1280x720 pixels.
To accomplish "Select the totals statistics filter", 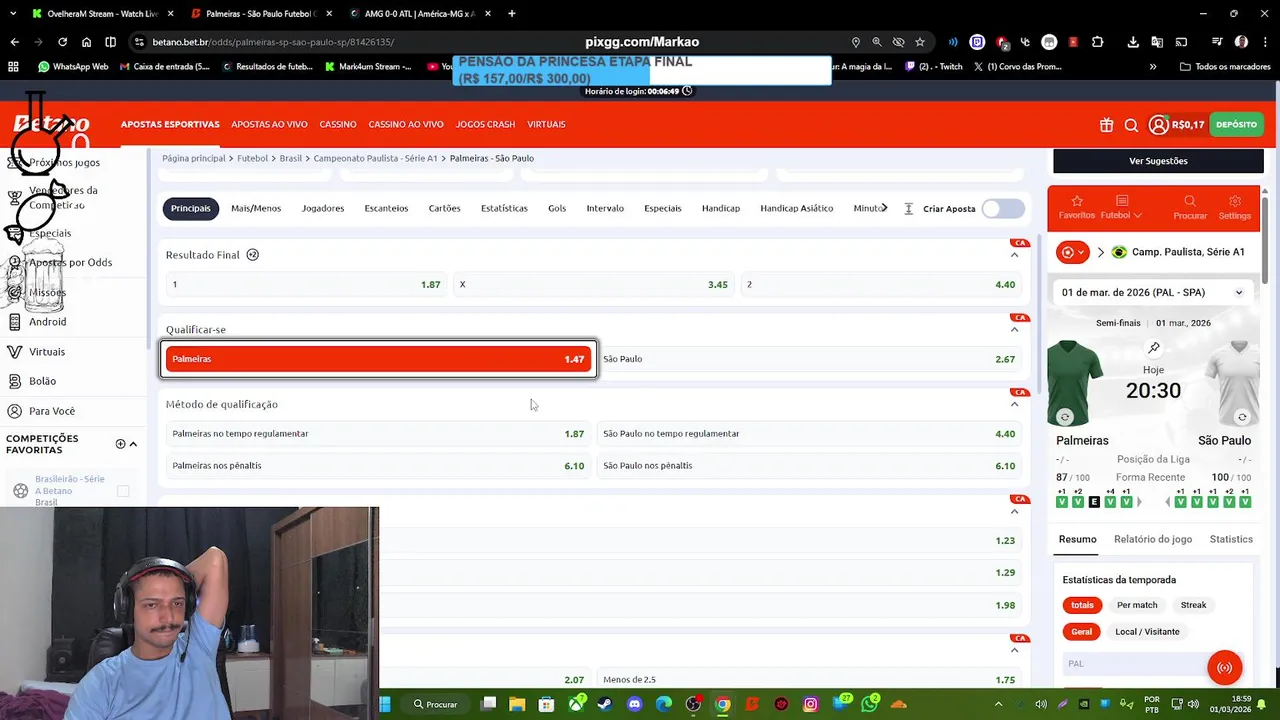I will coord(1082,605).
